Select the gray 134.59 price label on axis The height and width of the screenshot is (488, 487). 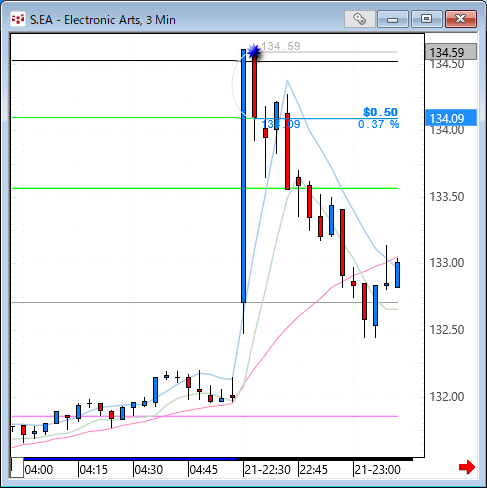click(x=451, y=52)
